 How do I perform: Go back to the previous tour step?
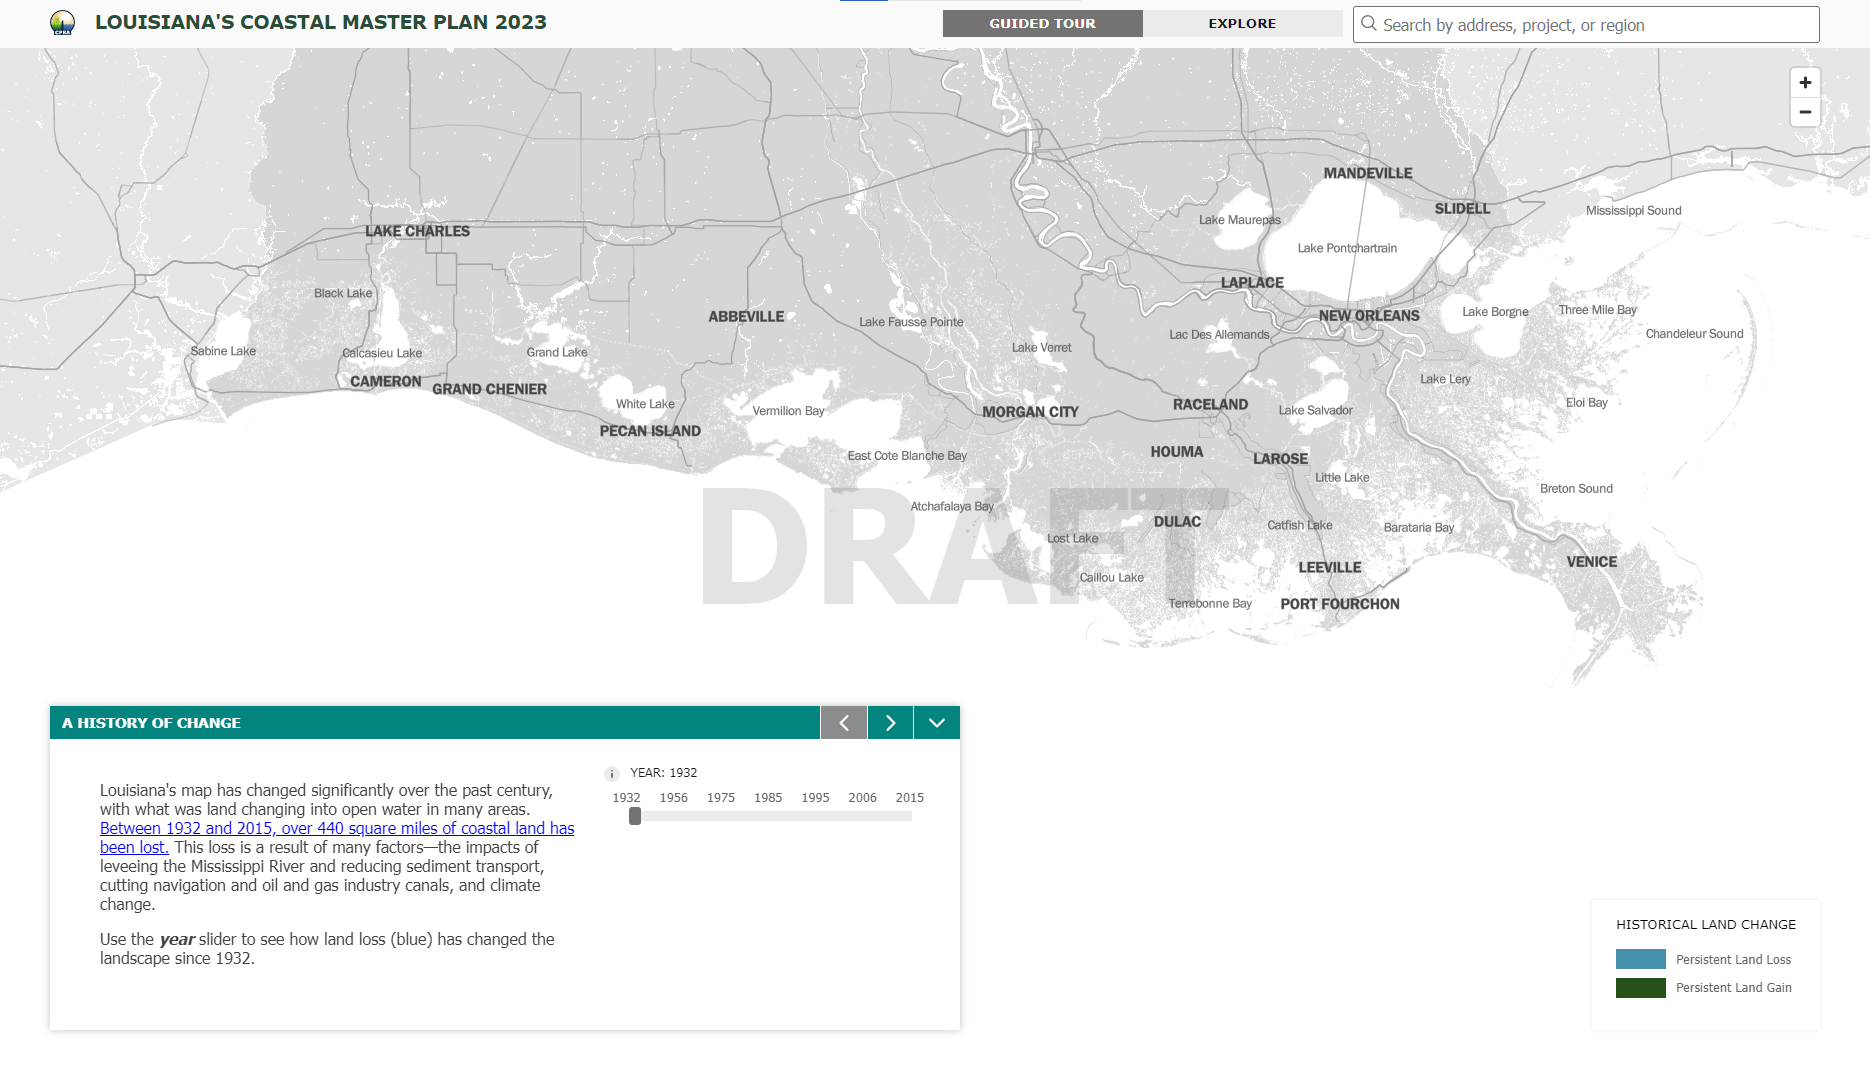tap(843, 722)
